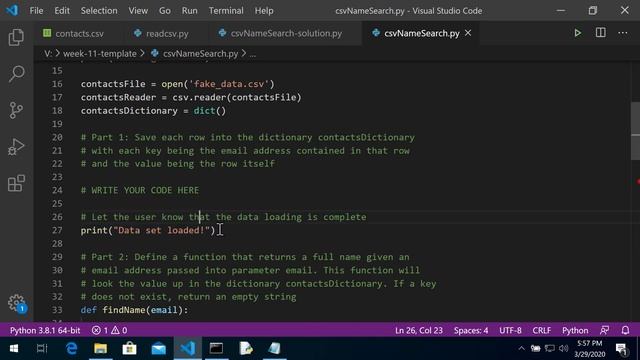Click the feedback icon in status bar

click(x=604, y=330)
